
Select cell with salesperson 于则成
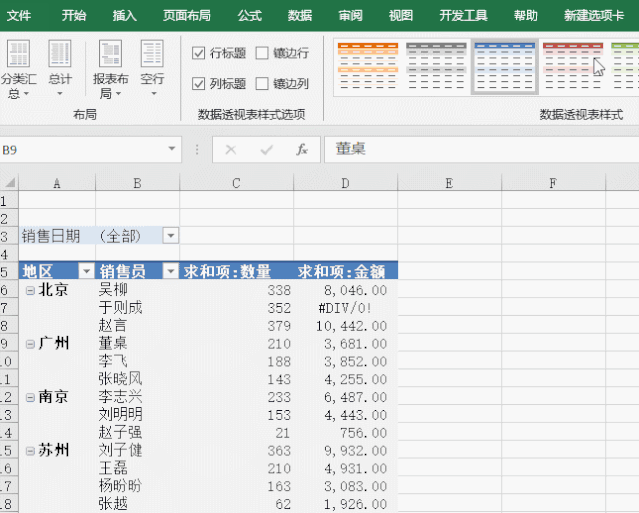point(137,308)
